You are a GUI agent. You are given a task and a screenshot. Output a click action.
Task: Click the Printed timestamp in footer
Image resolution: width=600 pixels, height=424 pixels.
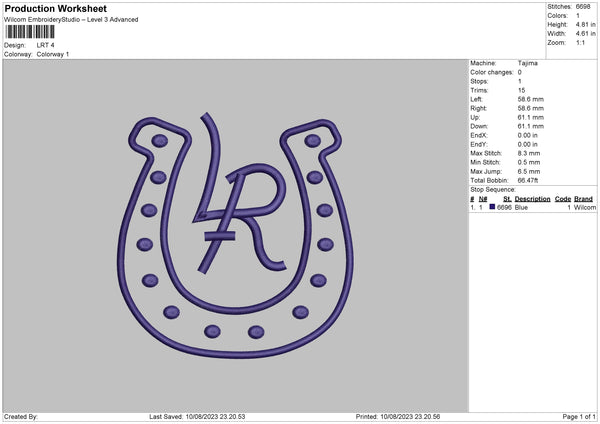coord(398,416)
